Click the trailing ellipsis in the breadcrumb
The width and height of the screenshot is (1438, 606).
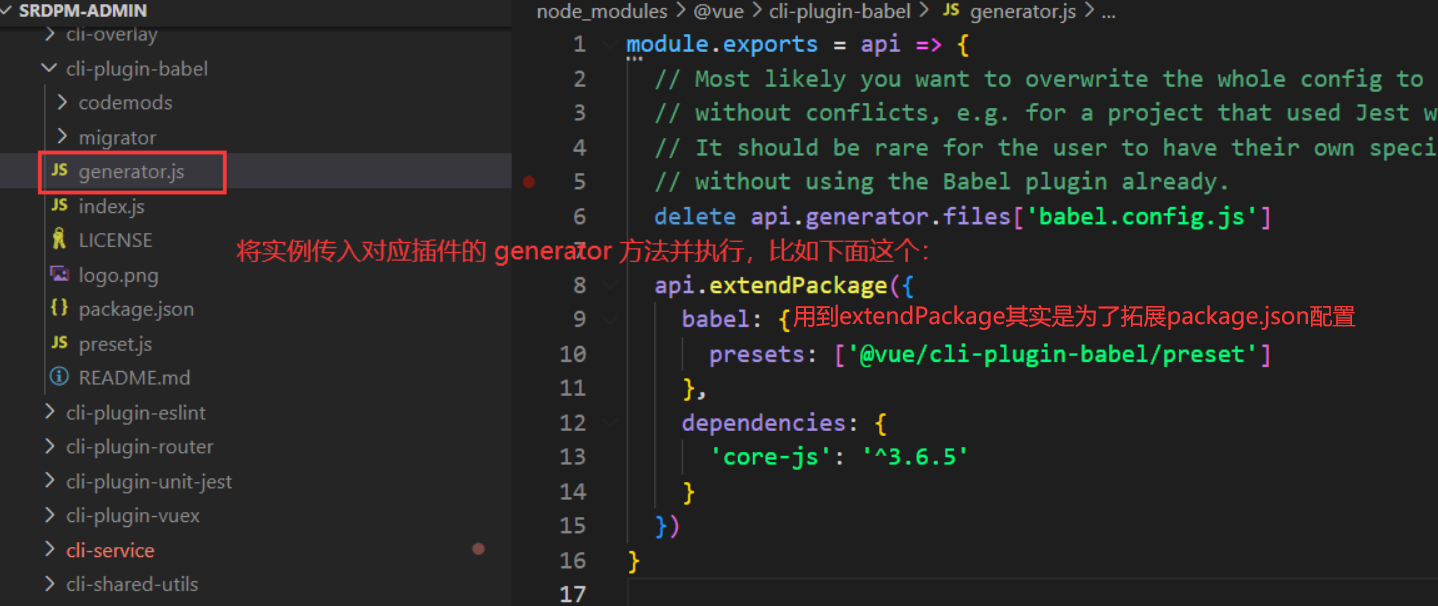tap(1107, 12)
